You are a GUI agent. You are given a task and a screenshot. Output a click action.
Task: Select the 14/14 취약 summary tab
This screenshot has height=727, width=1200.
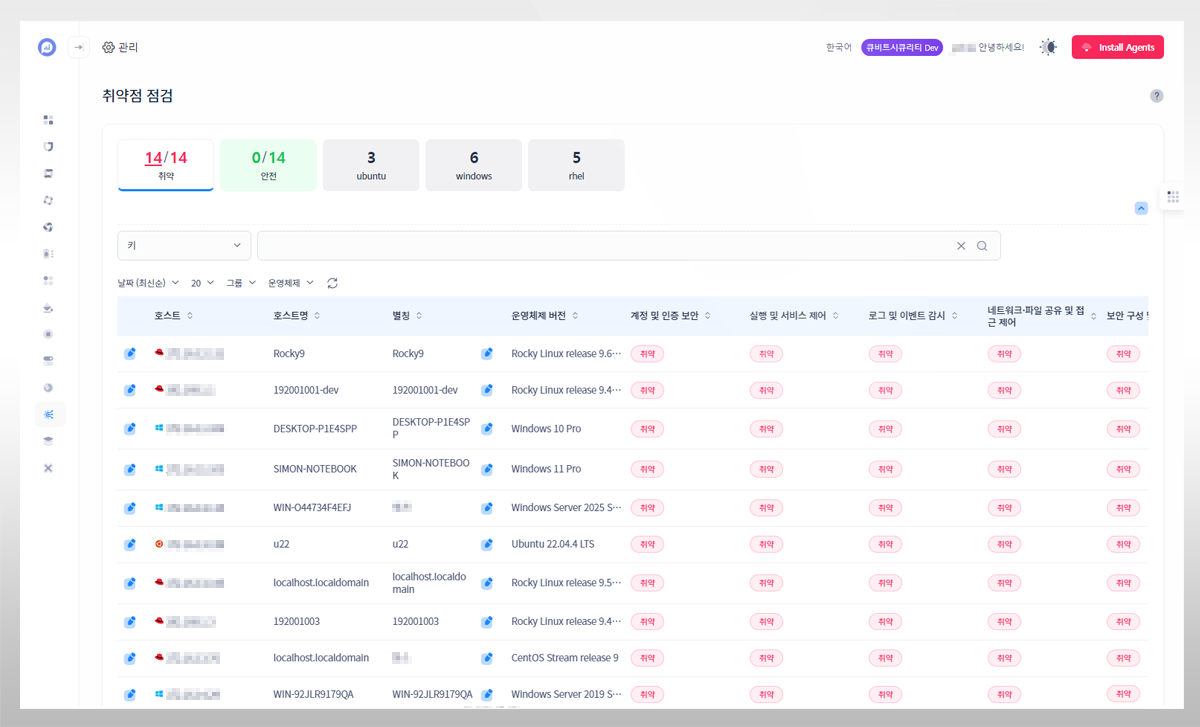pos(165,165)
